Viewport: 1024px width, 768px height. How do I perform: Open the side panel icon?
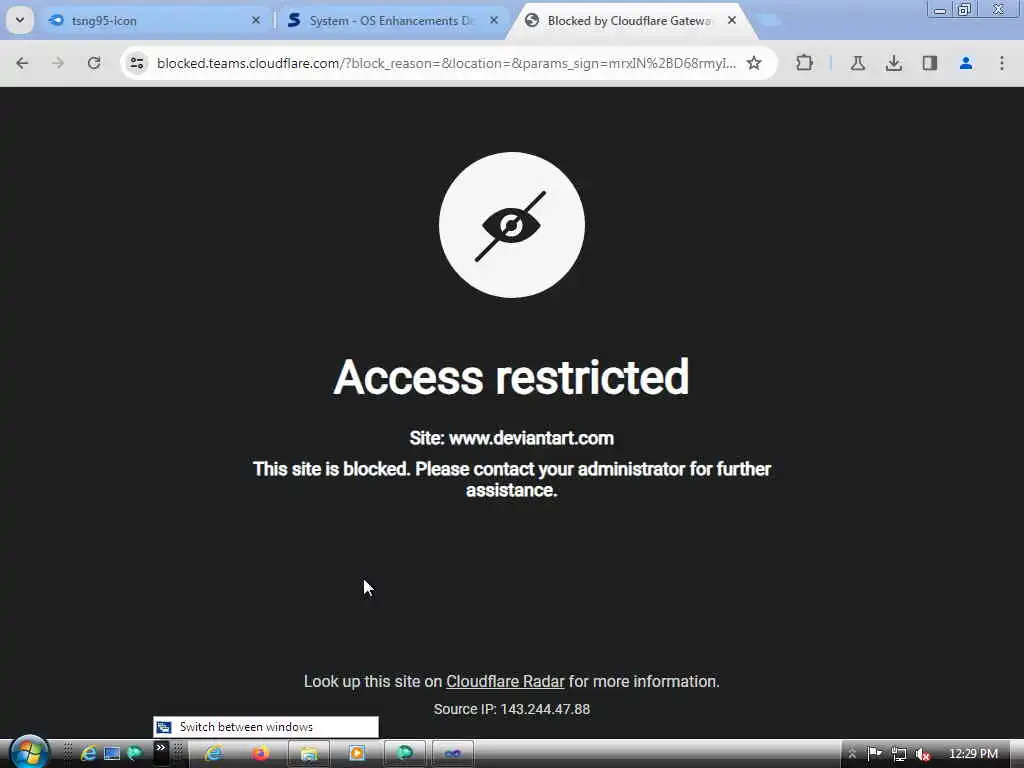coord(929,63)
